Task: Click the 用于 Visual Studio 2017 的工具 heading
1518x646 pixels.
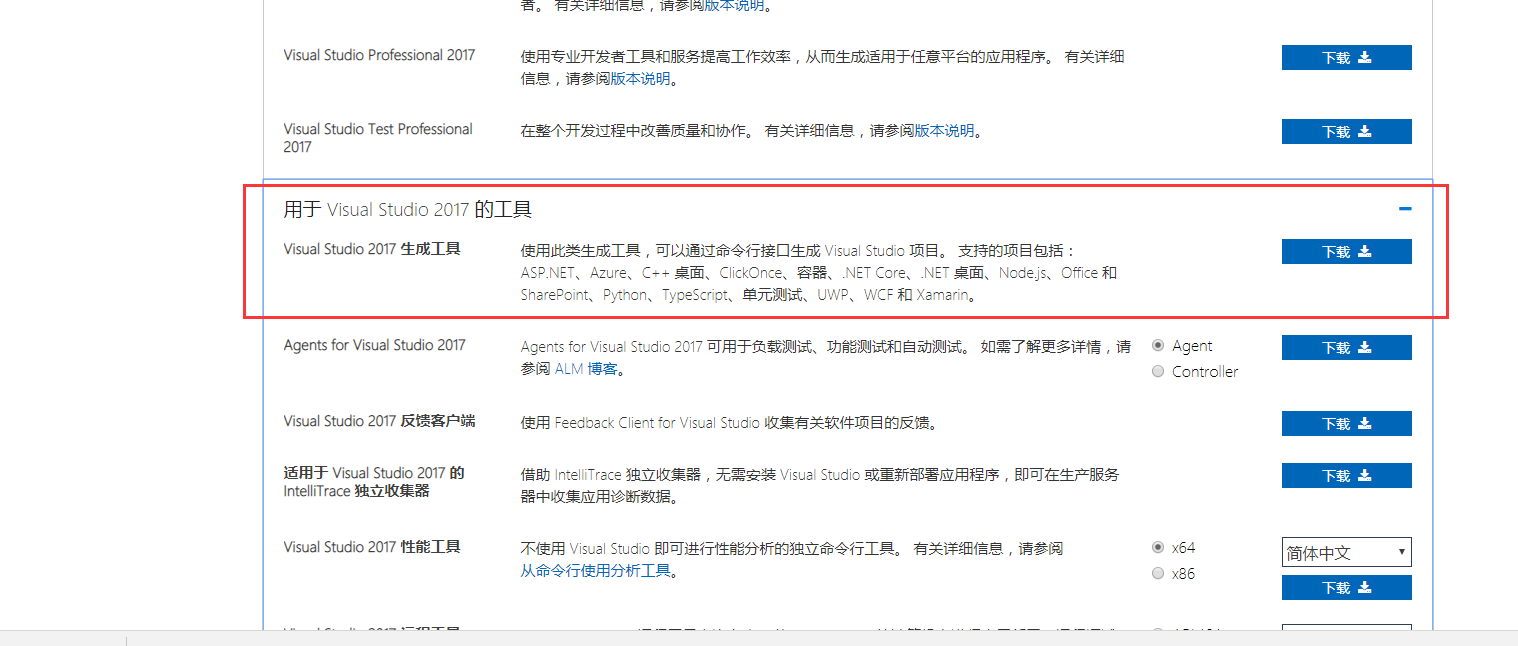Action: [408, 209]
